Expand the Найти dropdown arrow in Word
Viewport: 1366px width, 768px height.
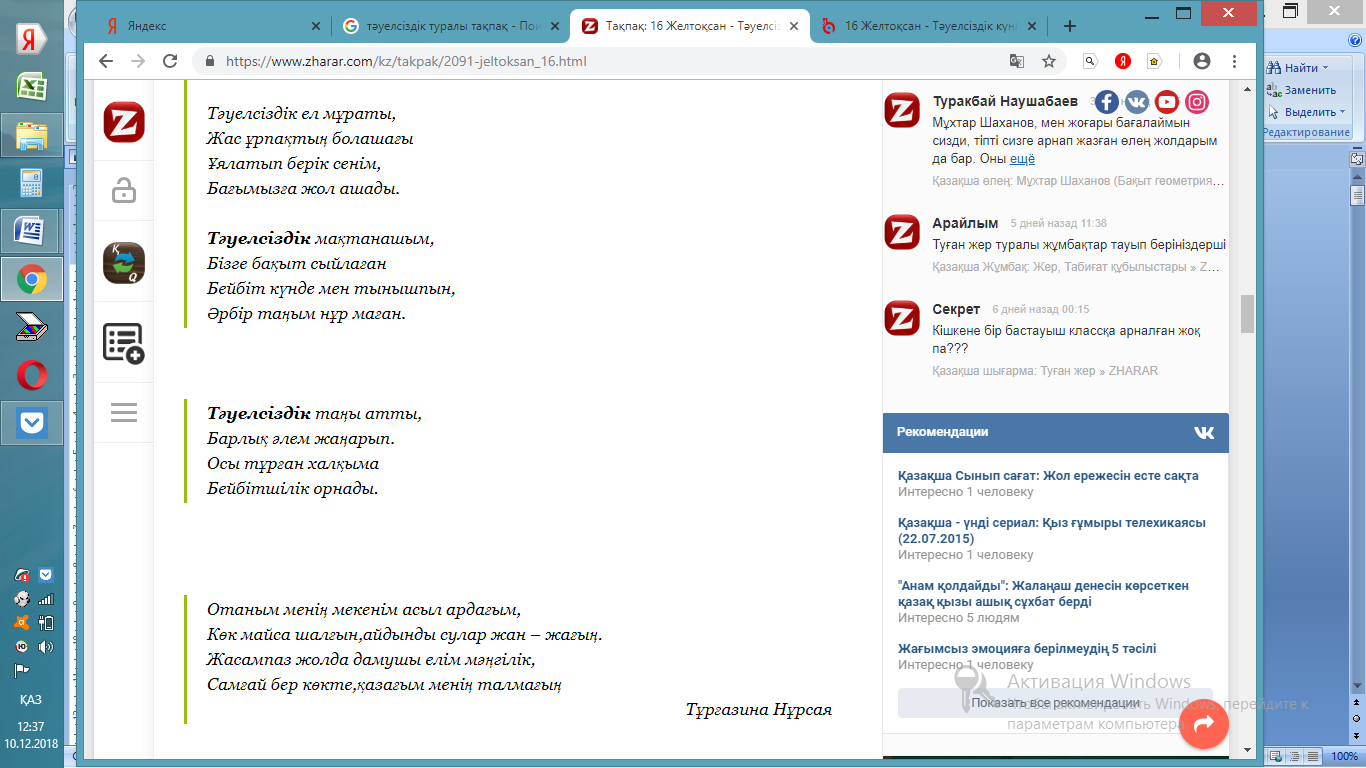[1326, 68]
